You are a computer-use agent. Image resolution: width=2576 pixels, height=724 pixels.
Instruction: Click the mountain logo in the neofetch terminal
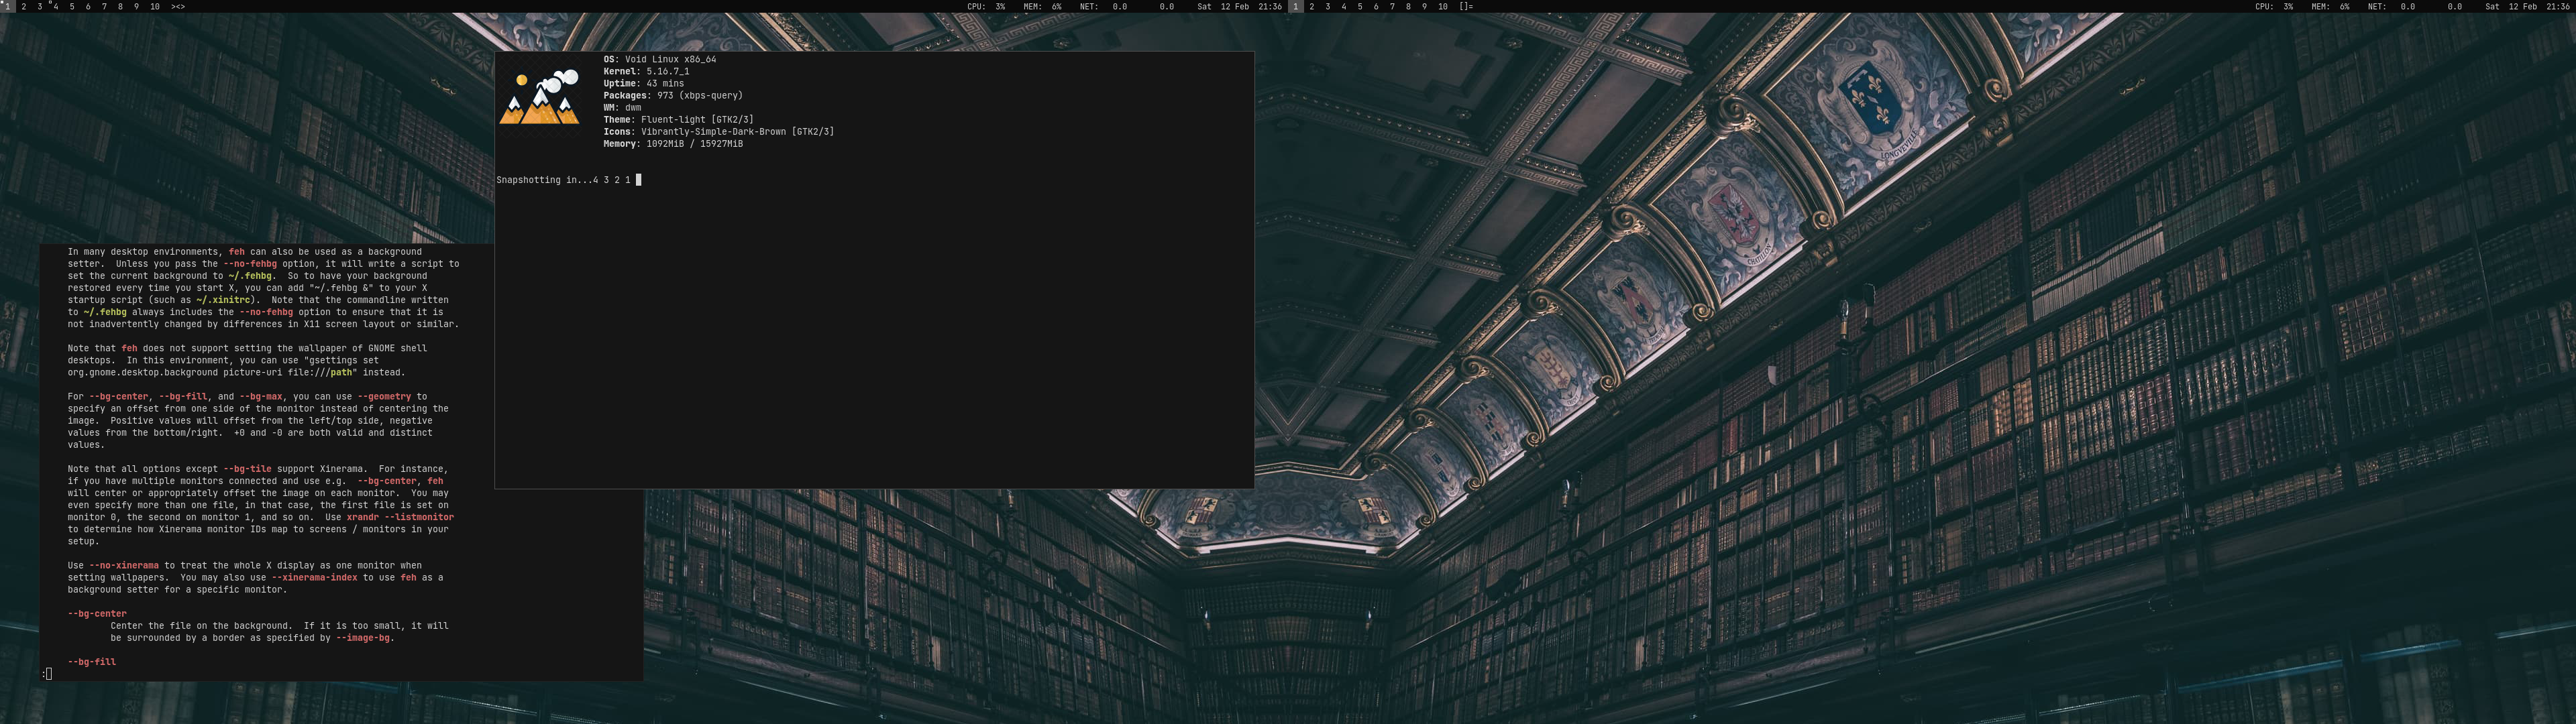[x=539, y=98]
